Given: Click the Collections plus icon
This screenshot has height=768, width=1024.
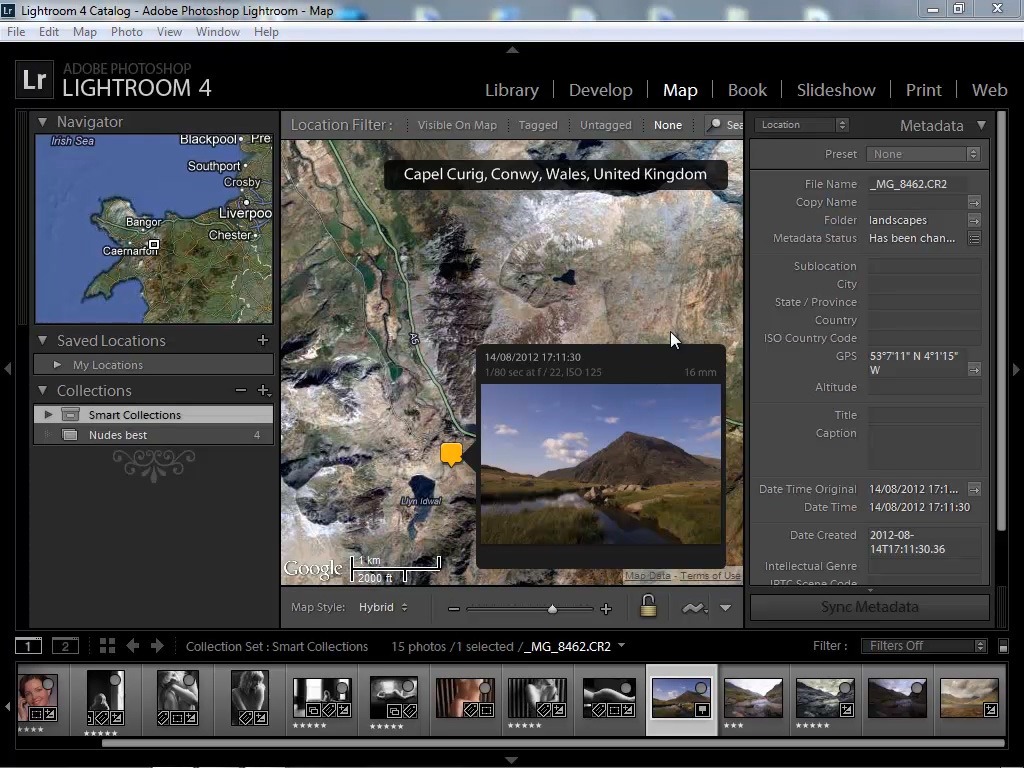Looking at the screenshot, I should tap(263, 390).
